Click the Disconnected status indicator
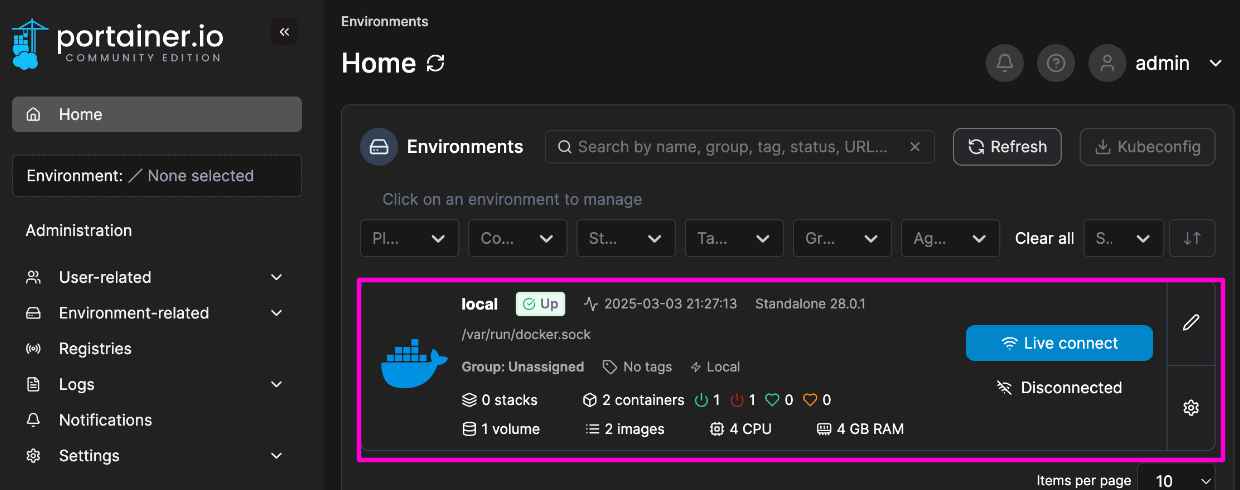The height and width of the screenshot is (490, 1240). (1059, 388)
